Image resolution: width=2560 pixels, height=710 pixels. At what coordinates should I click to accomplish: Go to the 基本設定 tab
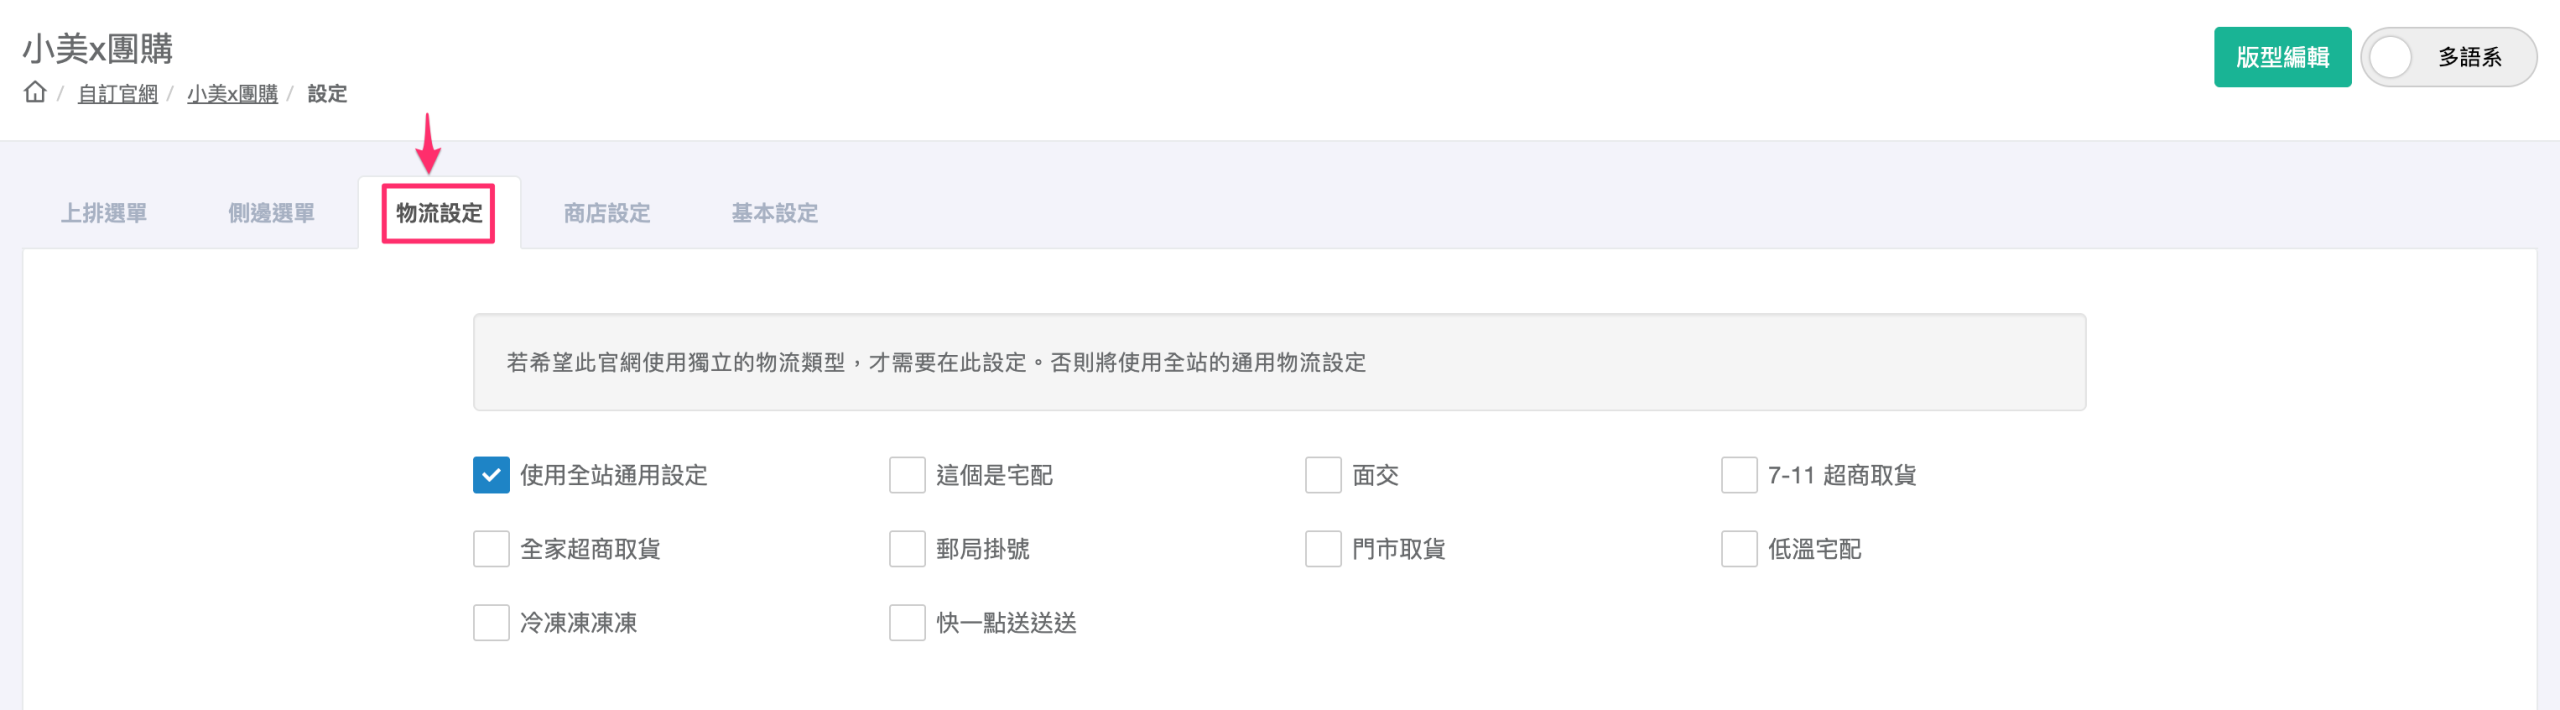(775, 213)
